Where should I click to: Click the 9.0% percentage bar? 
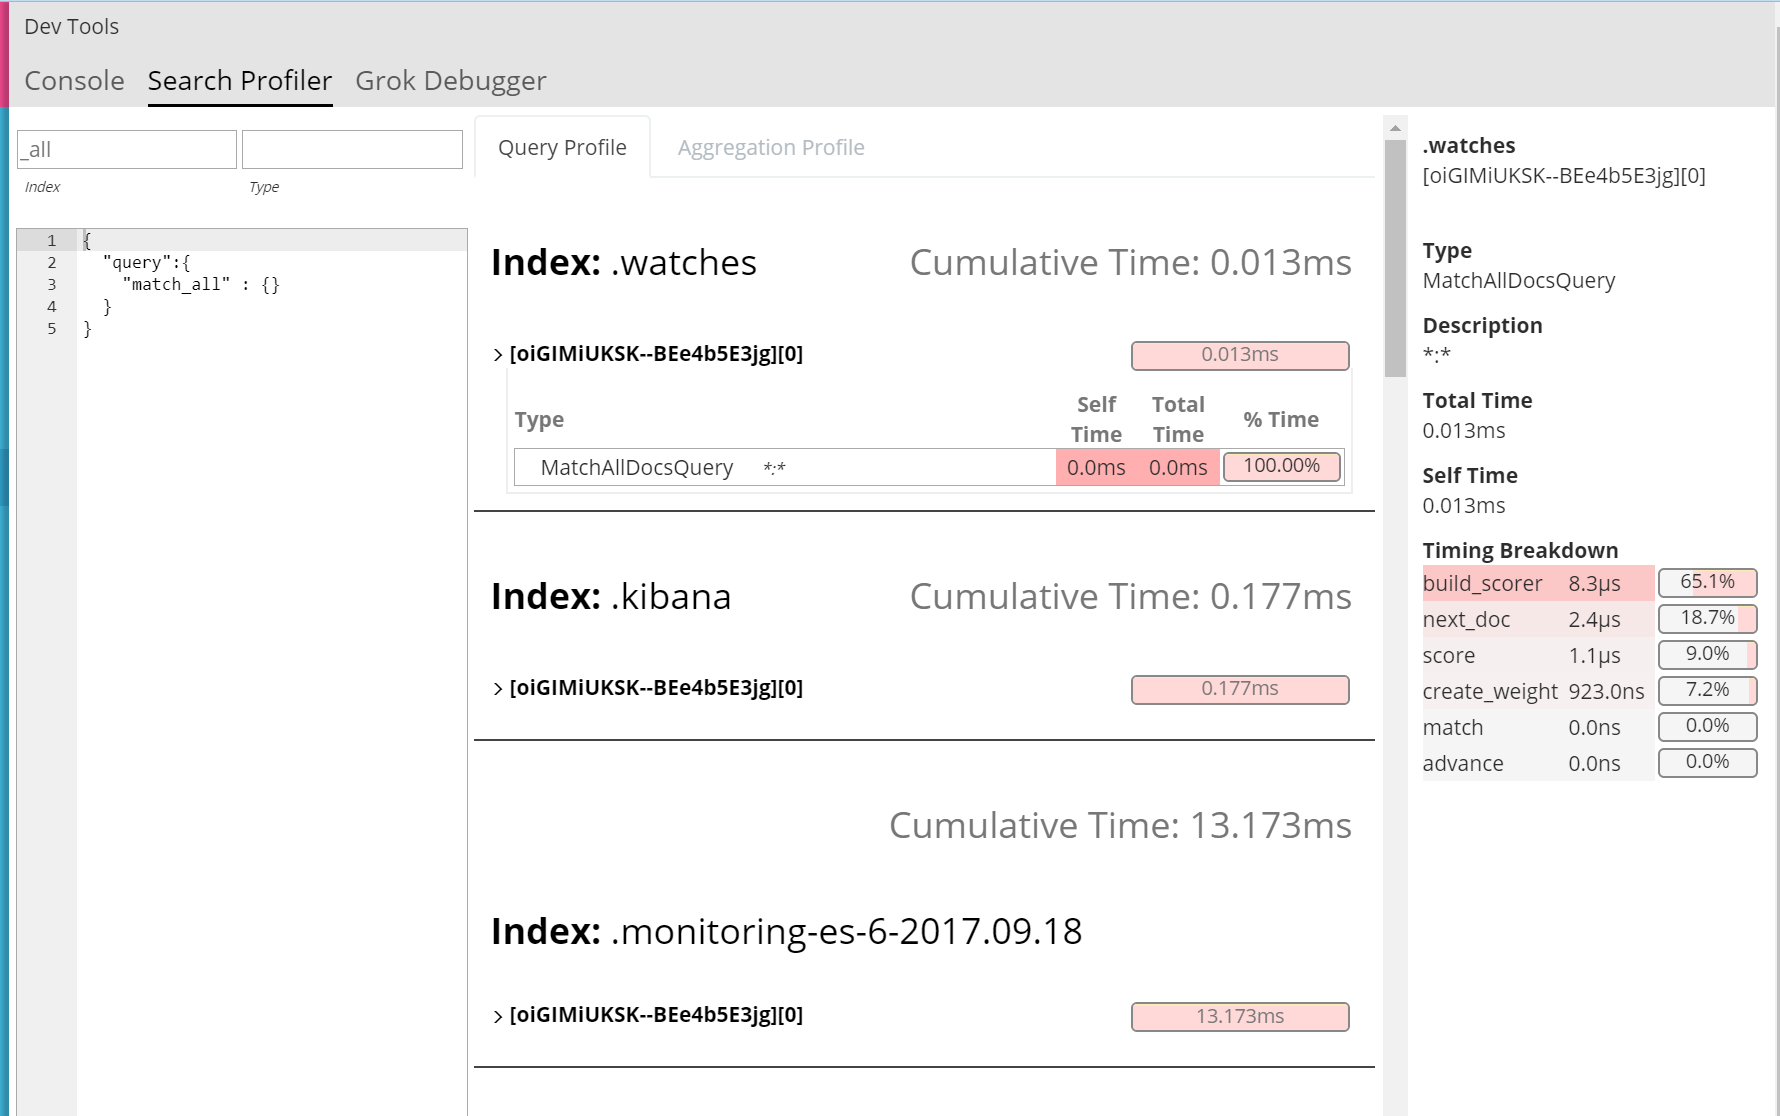[1707, 654]
